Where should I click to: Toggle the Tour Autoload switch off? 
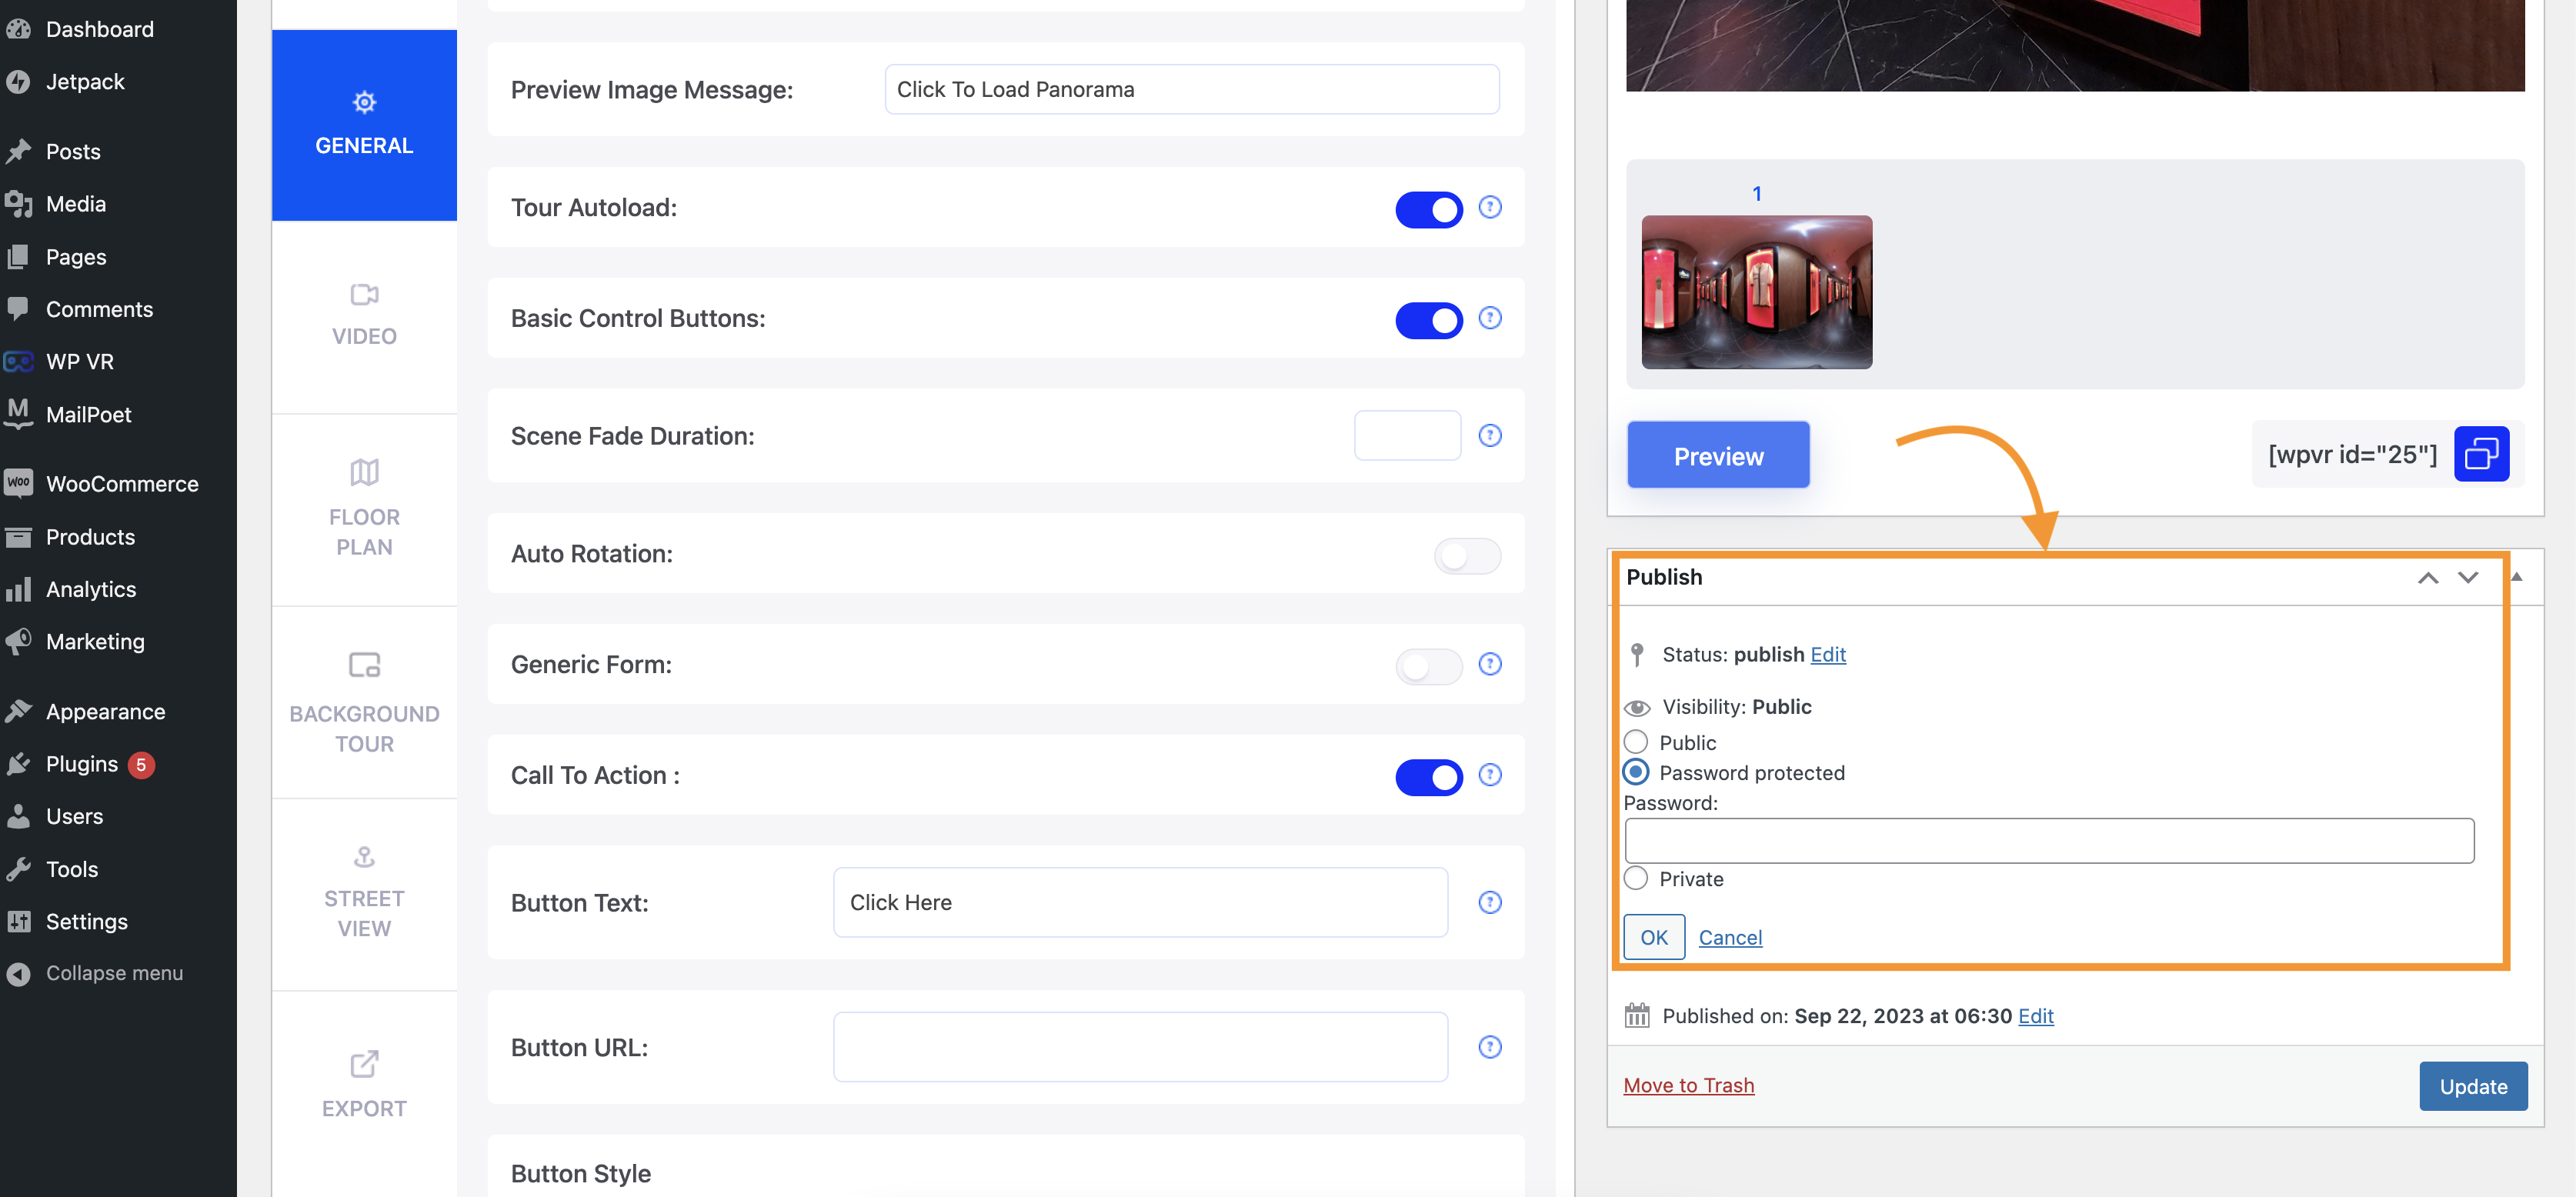(x=1427, y=207)
